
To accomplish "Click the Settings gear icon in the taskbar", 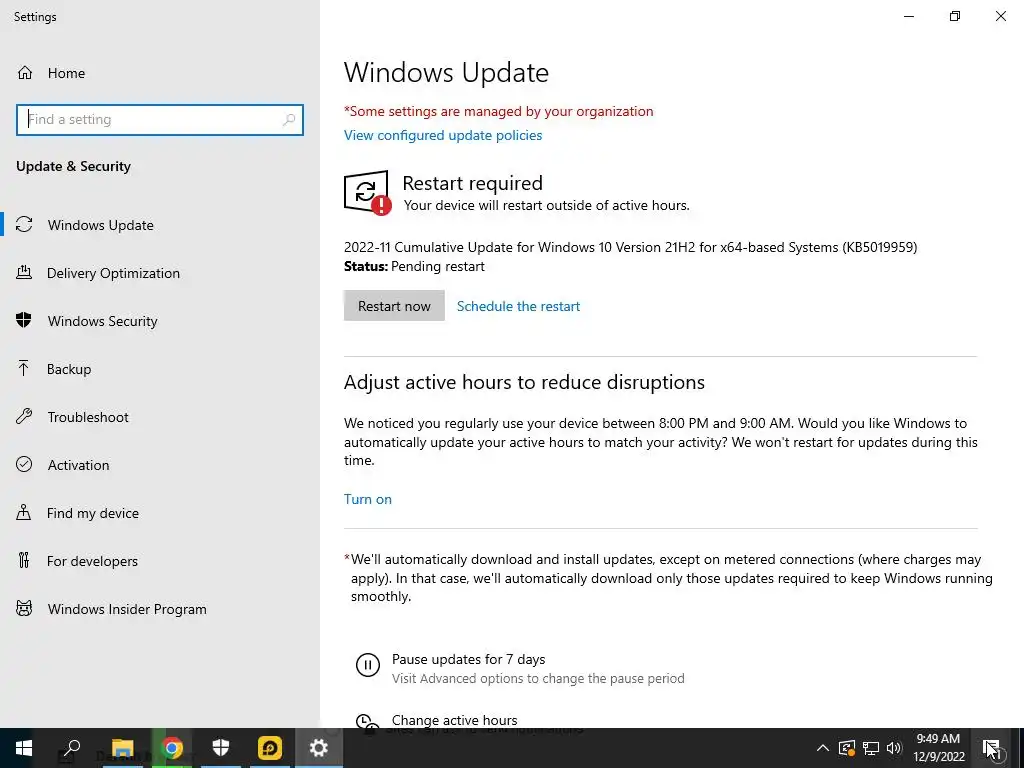I will pos(319,748).
